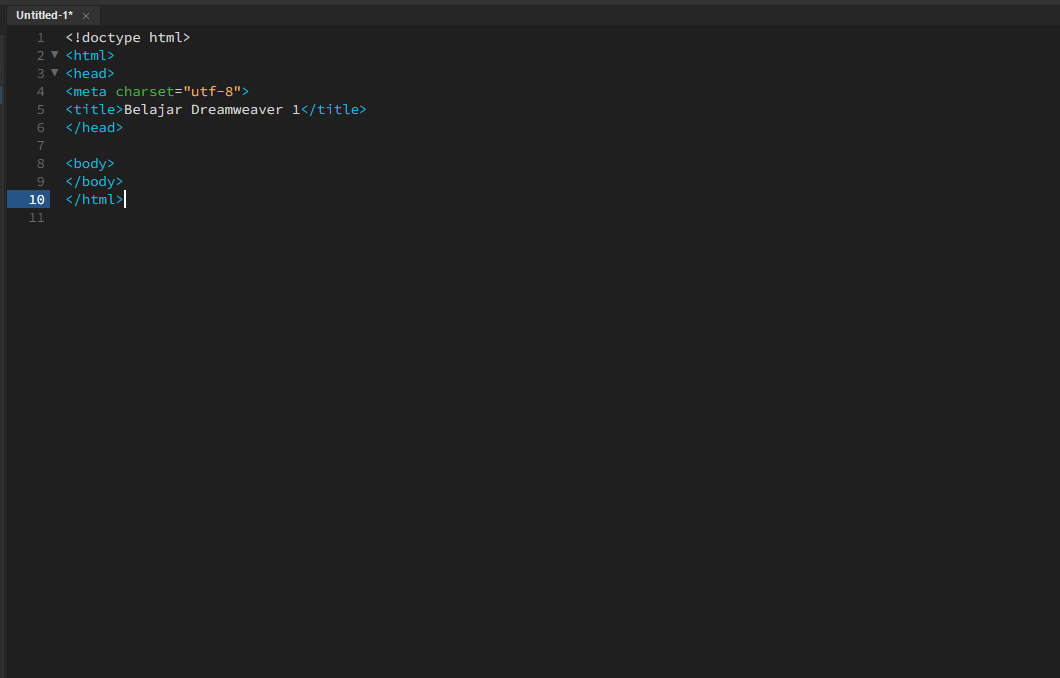Click the text Belajar Dreamweaver 1
This screenshot has height=678, width=1060.
pos(212,110)
